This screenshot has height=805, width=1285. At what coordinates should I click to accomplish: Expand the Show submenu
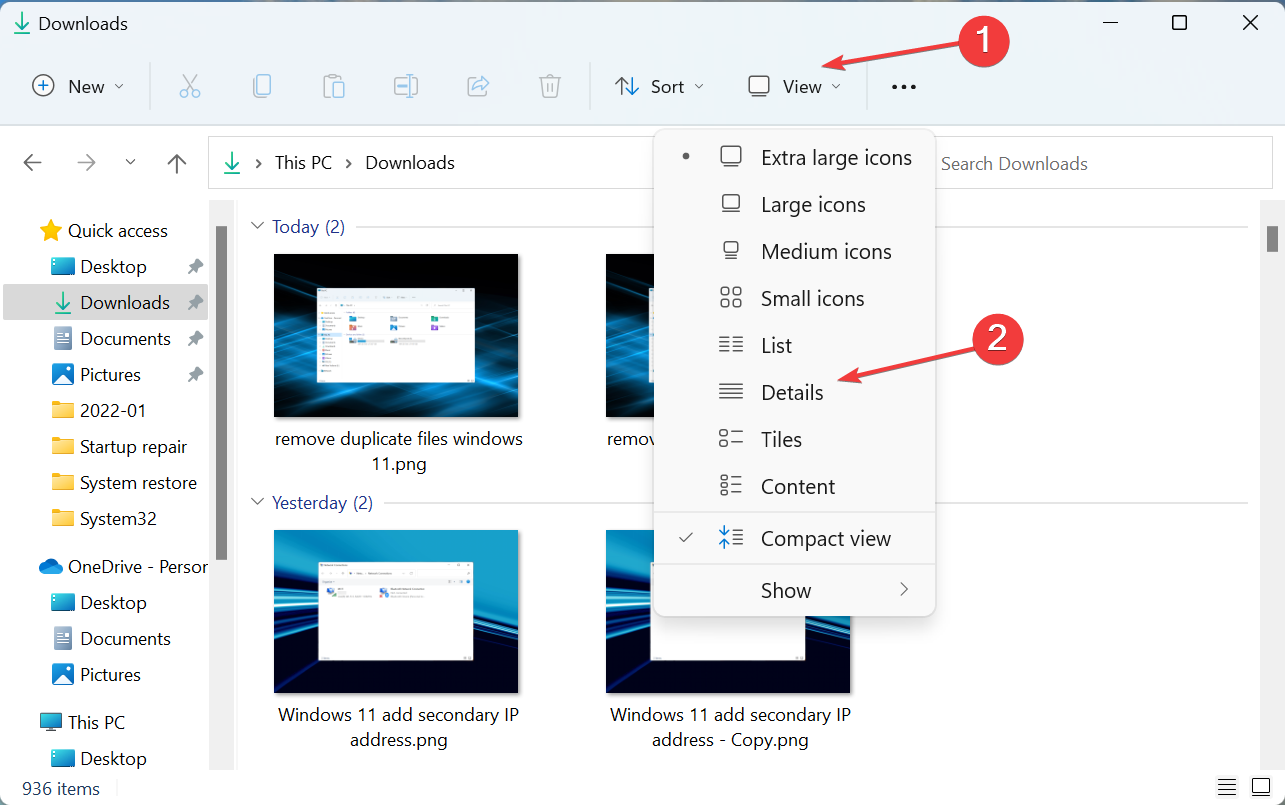click(x=794, y=590)
